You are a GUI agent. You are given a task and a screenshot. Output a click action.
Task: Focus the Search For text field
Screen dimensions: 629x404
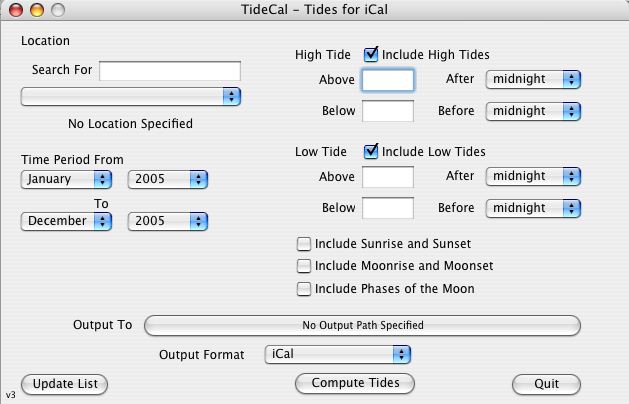170,71
